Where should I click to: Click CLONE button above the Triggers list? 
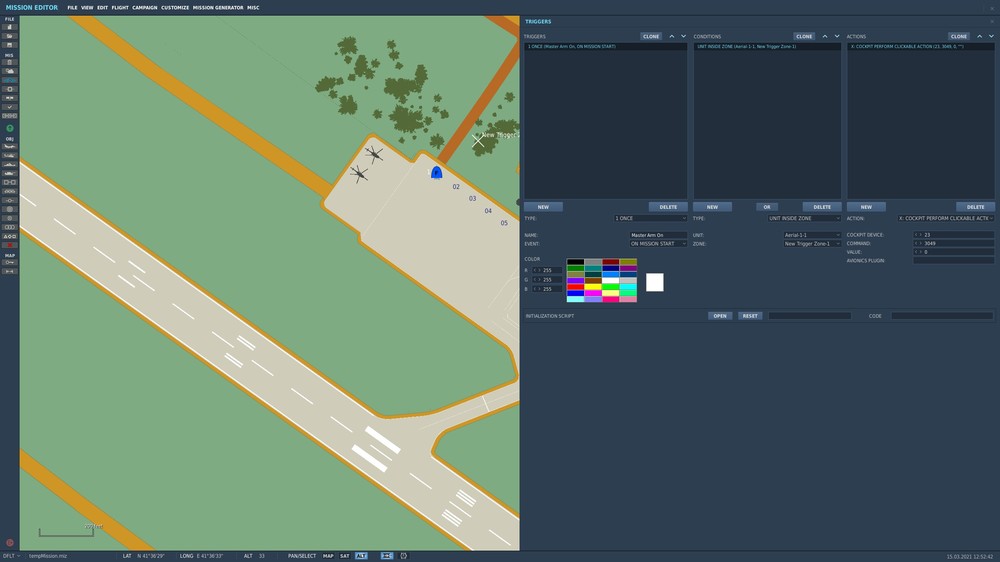point(651,36)
